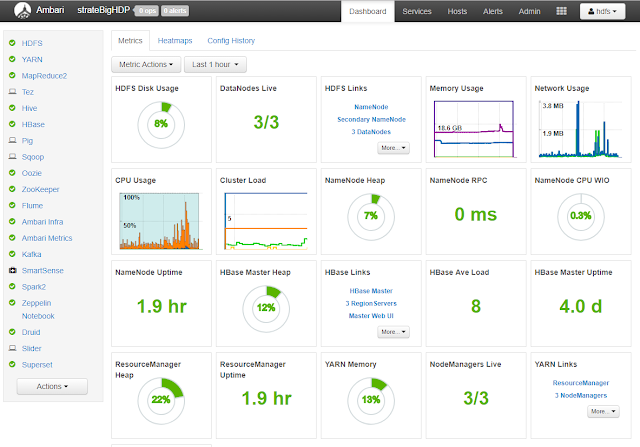Open the Secondary NameNode link
This screenshot has width=640, height=447.
[x=371, y=119]
